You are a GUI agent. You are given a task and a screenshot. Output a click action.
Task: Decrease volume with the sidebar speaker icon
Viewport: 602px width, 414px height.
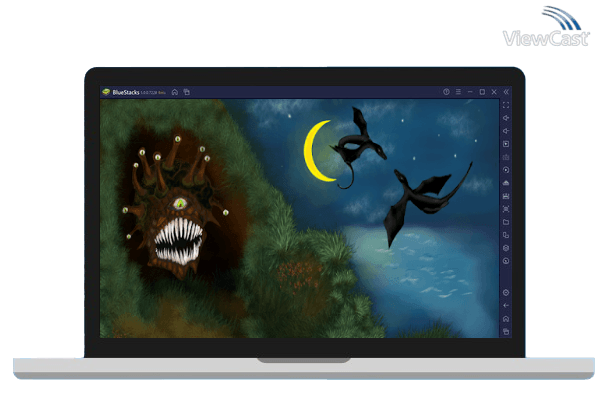click(x=506, y=131)
